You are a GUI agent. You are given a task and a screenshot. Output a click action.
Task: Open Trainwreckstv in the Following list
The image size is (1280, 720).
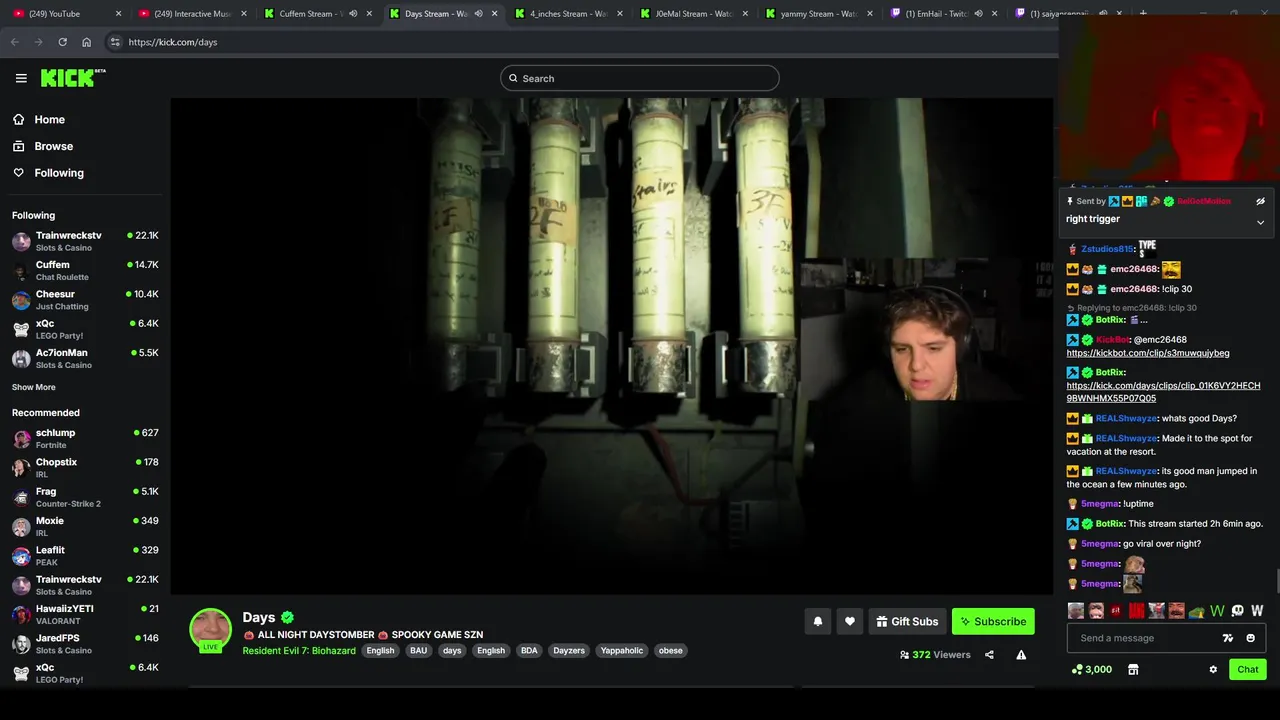coord(85,241)
